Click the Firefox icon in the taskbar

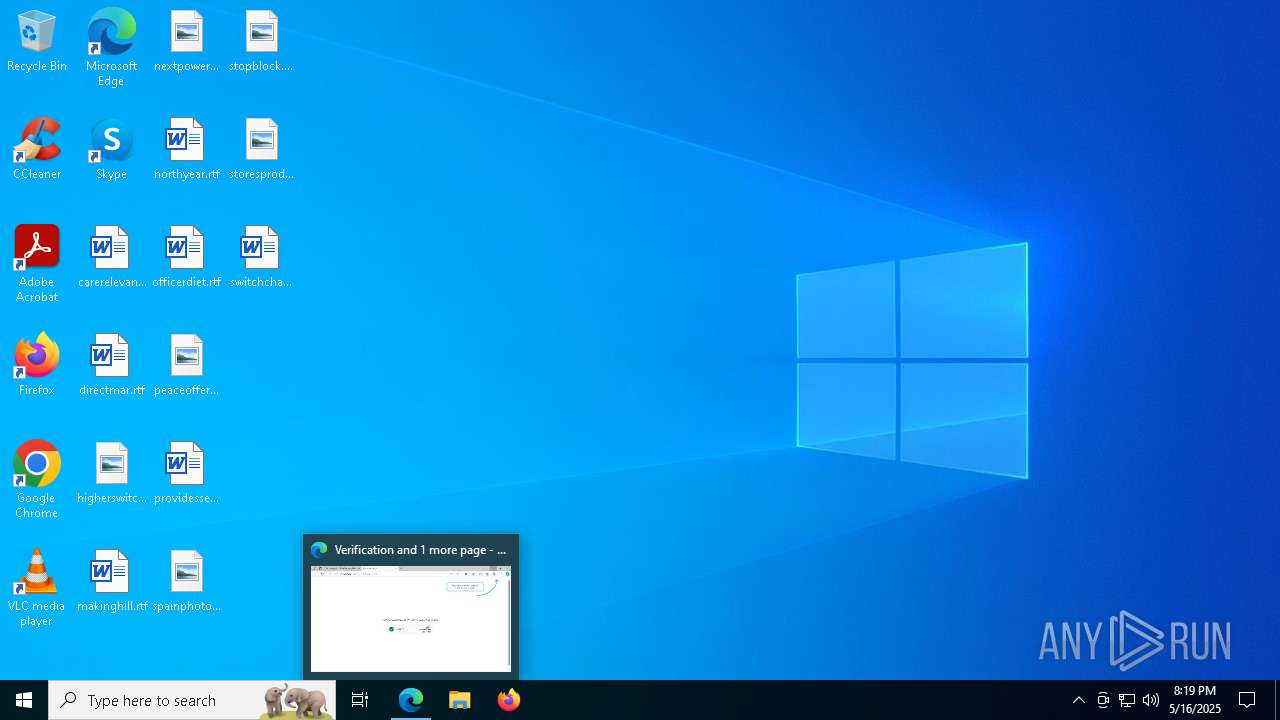coord(509,700)
